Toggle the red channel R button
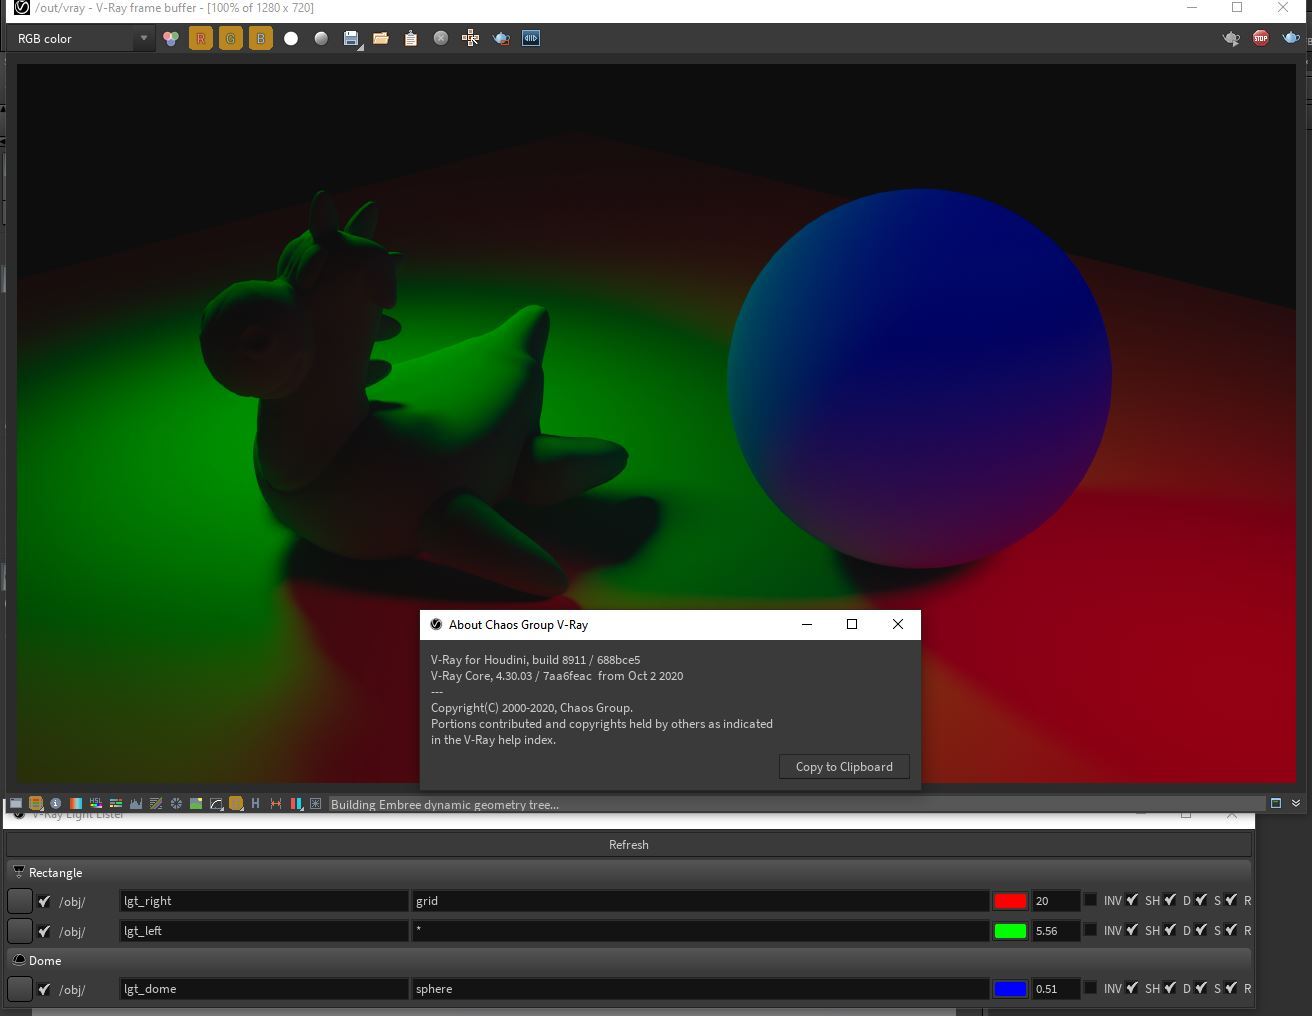This screenshot has width=1312, height=1016. tap(201, 38)
